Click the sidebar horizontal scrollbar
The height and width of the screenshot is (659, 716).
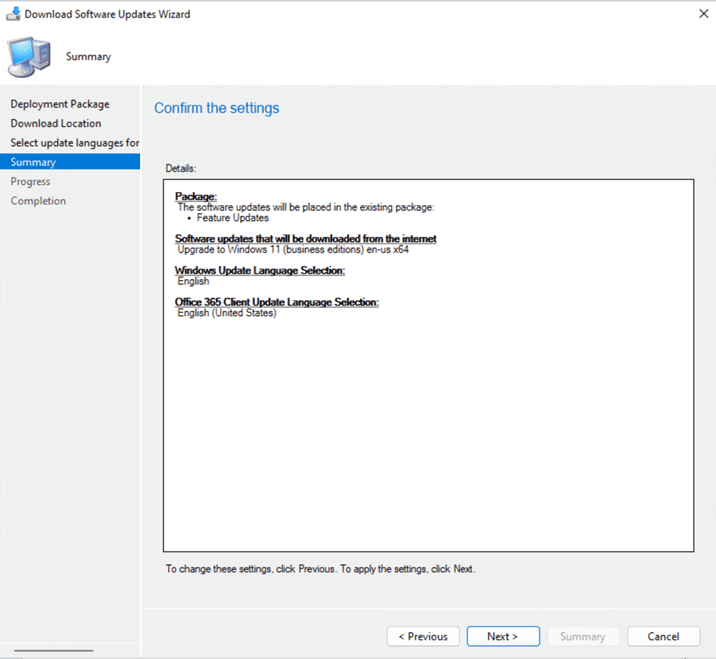(55, 651)
